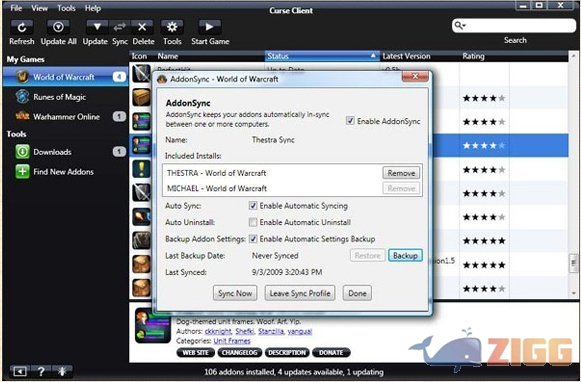
Task: Open the Unit Frames category link
Action: (232, 341)
